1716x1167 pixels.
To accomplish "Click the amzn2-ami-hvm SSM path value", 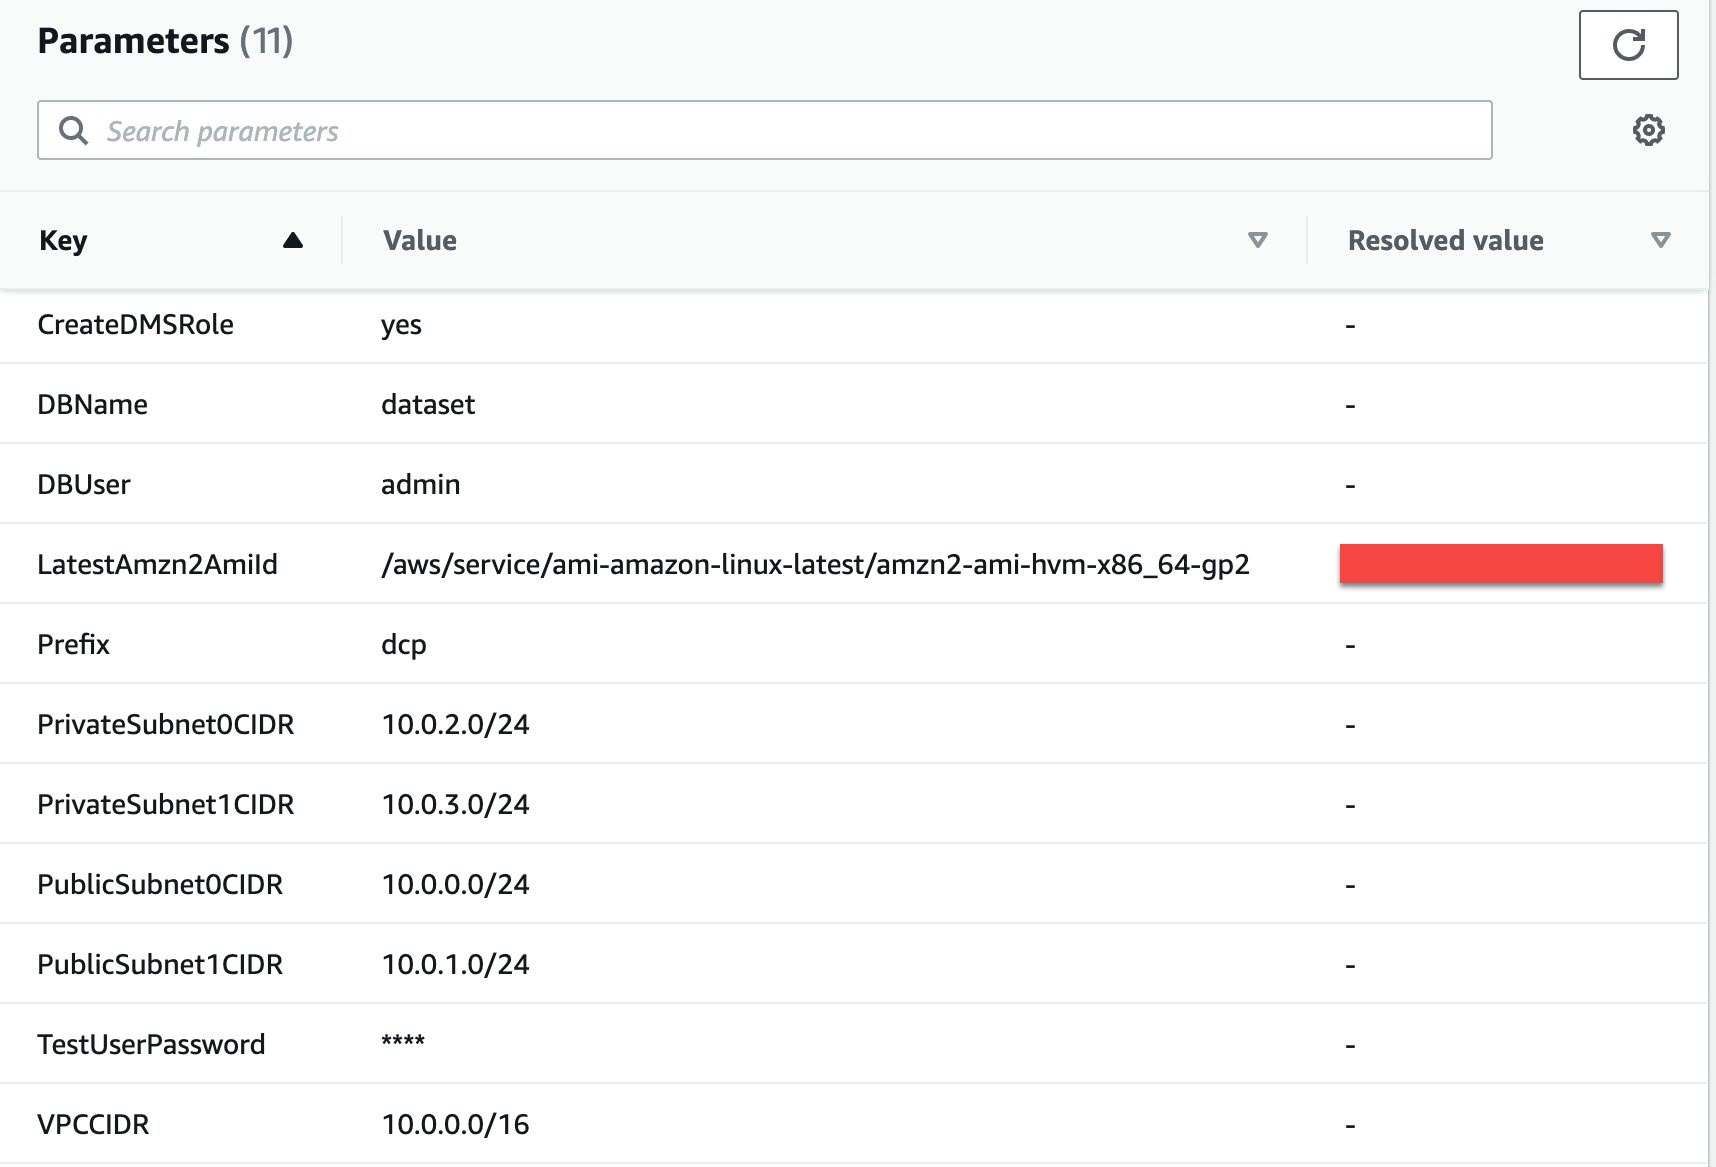I will (815, 564).
